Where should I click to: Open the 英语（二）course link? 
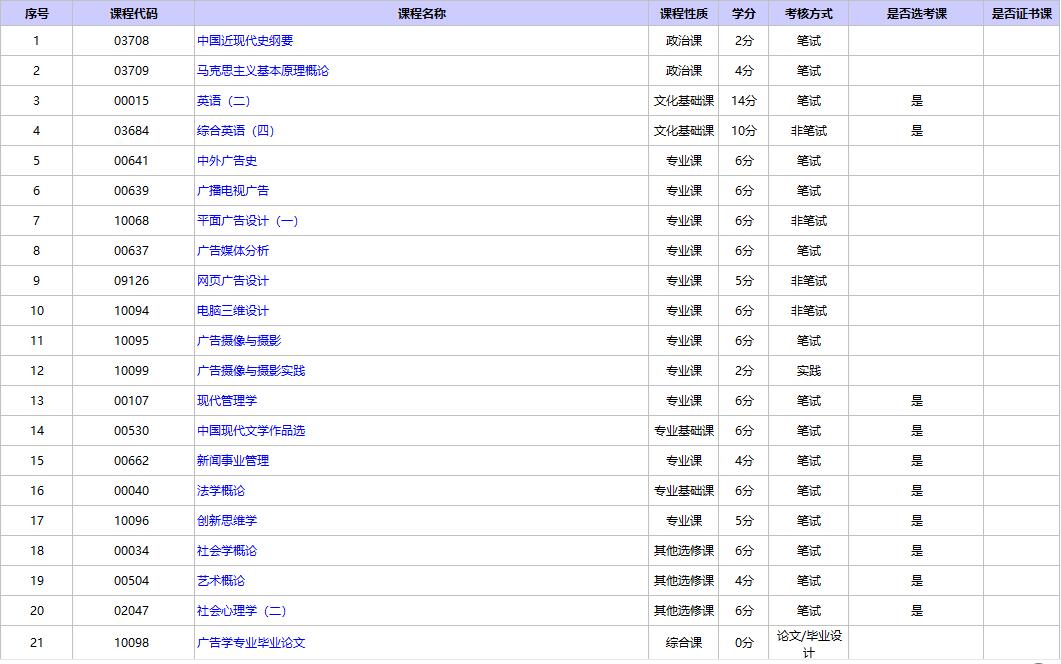click(x=224, y=101)
